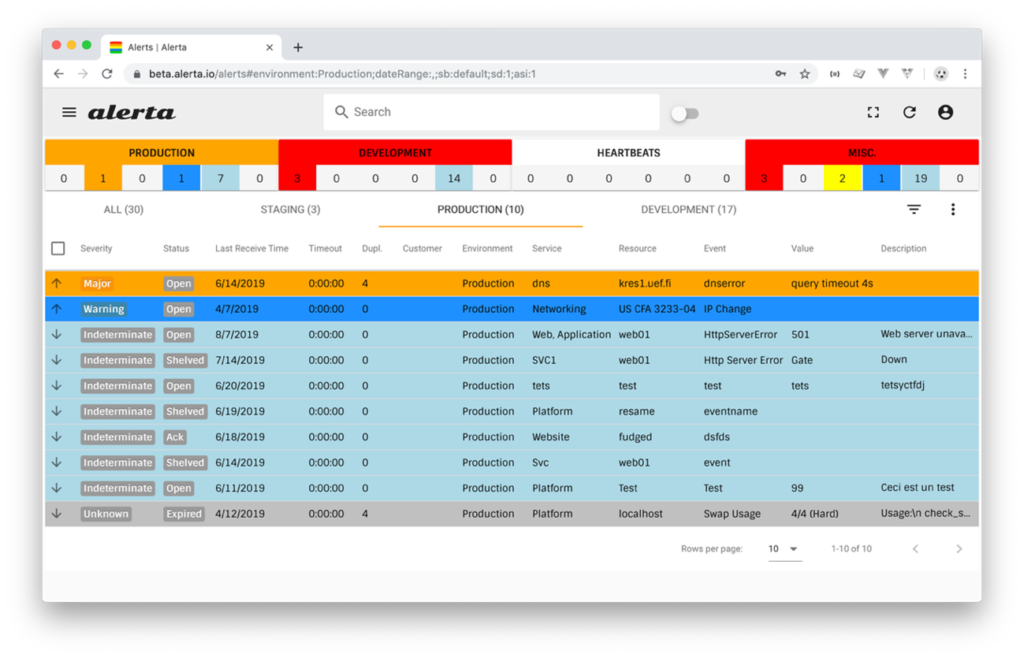Check the select-all alerts checkbox
The height and width of the screenshot is (658, 1024).
(58, 248)
